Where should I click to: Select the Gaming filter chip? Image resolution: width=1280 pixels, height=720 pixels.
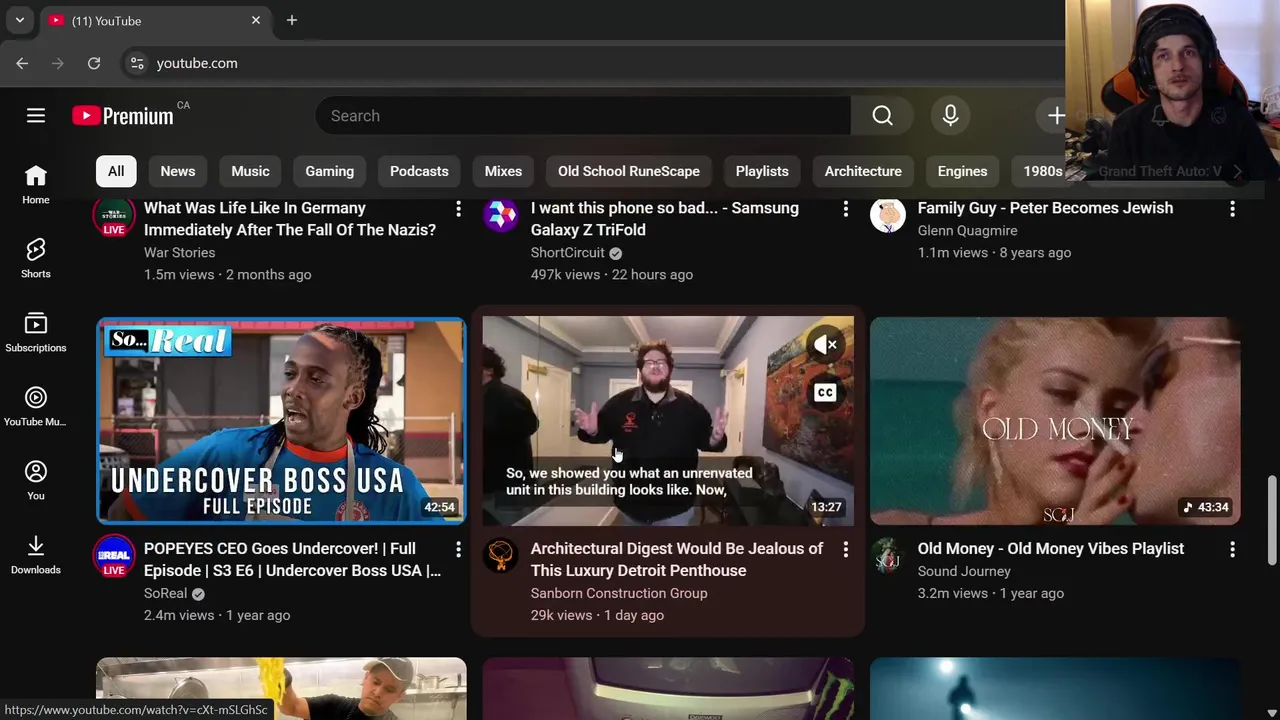tap(329, 171)
